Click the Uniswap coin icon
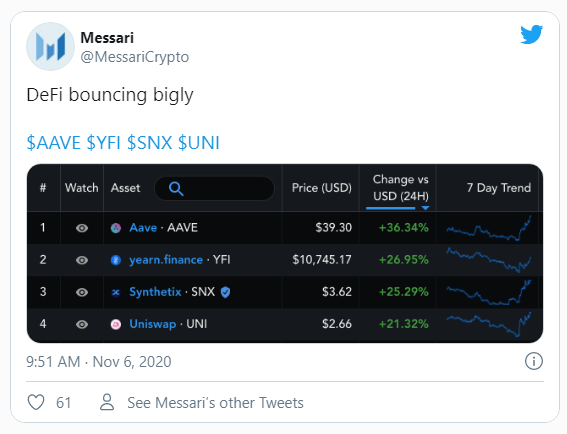The width and height of the screenshot is (567, 434). click(116, 324)
